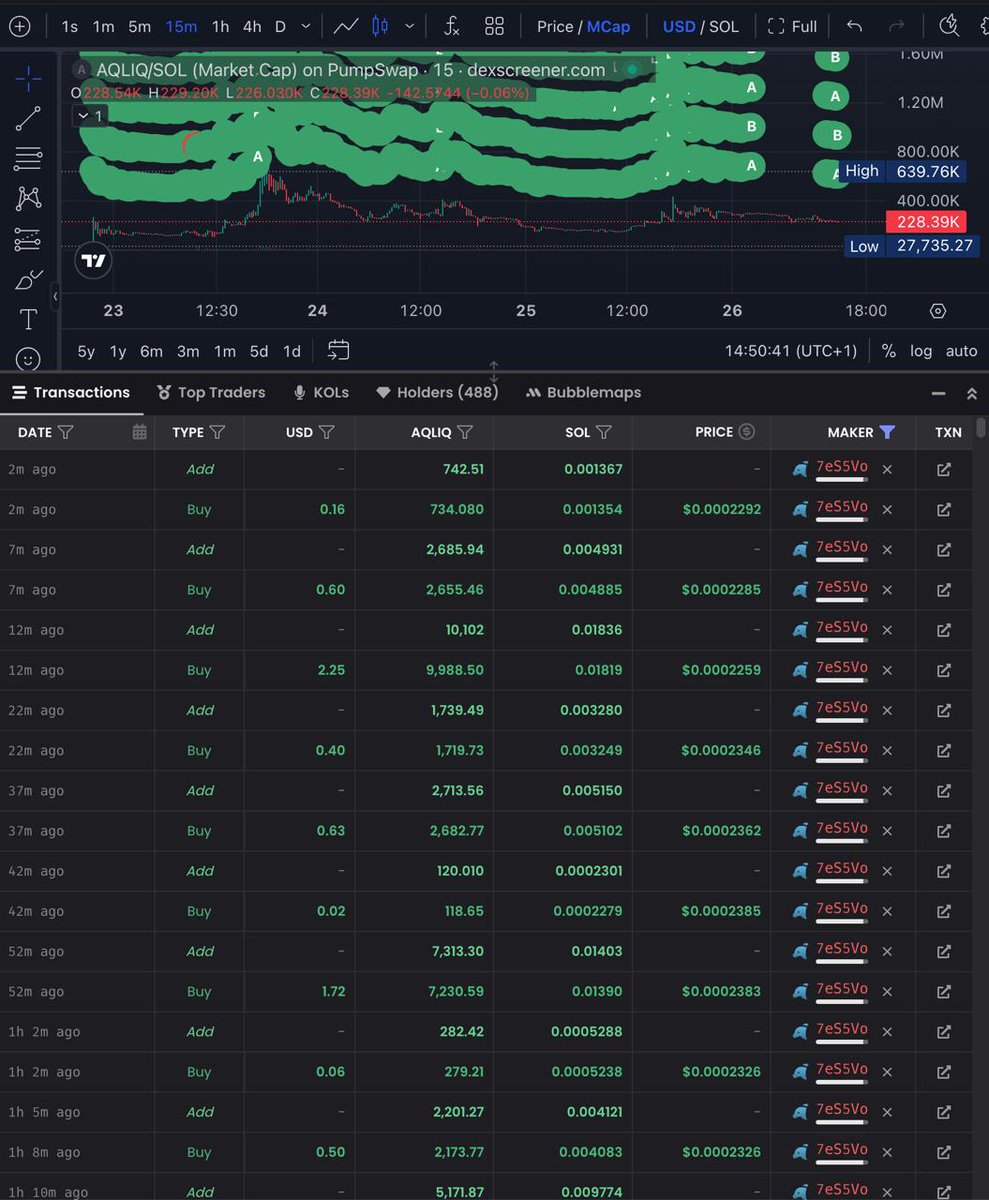Select the trend line drawing tool
This screenshot has height=1200, width=989.
pyautogui.click(x=29, y=118)
